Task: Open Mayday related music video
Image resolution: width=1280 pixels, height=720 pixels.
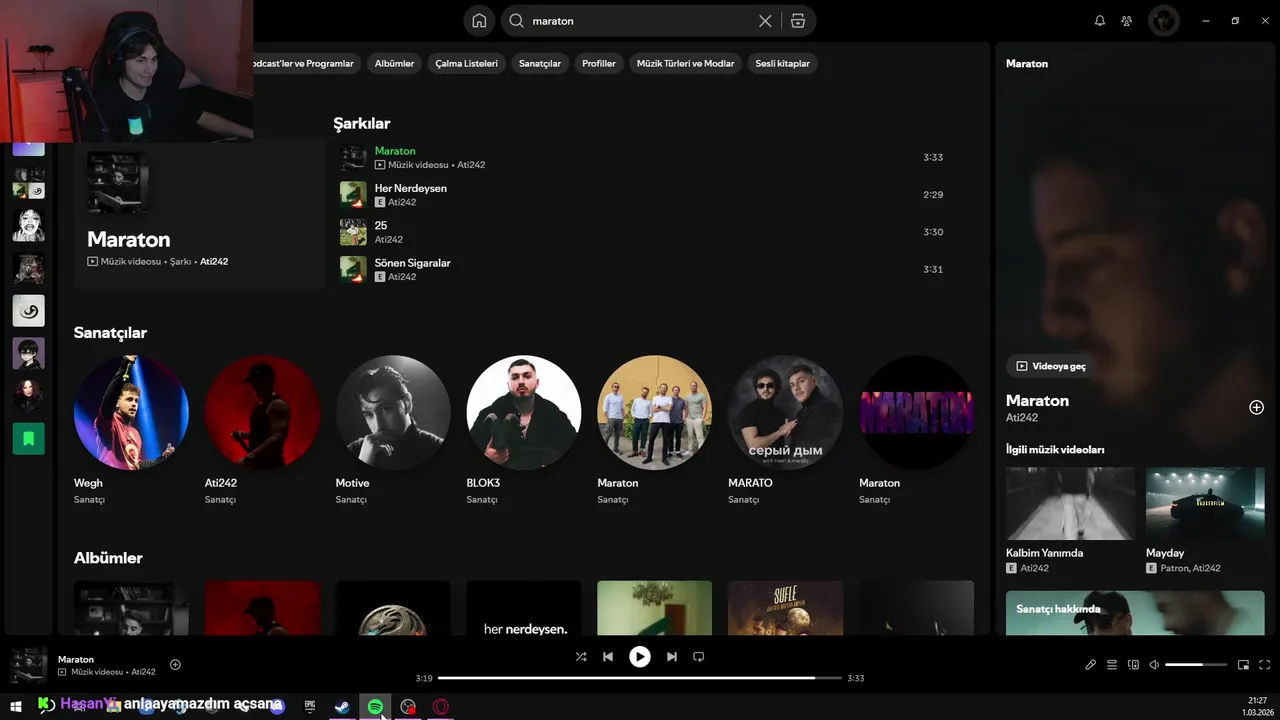Action: click(1205, 504)
